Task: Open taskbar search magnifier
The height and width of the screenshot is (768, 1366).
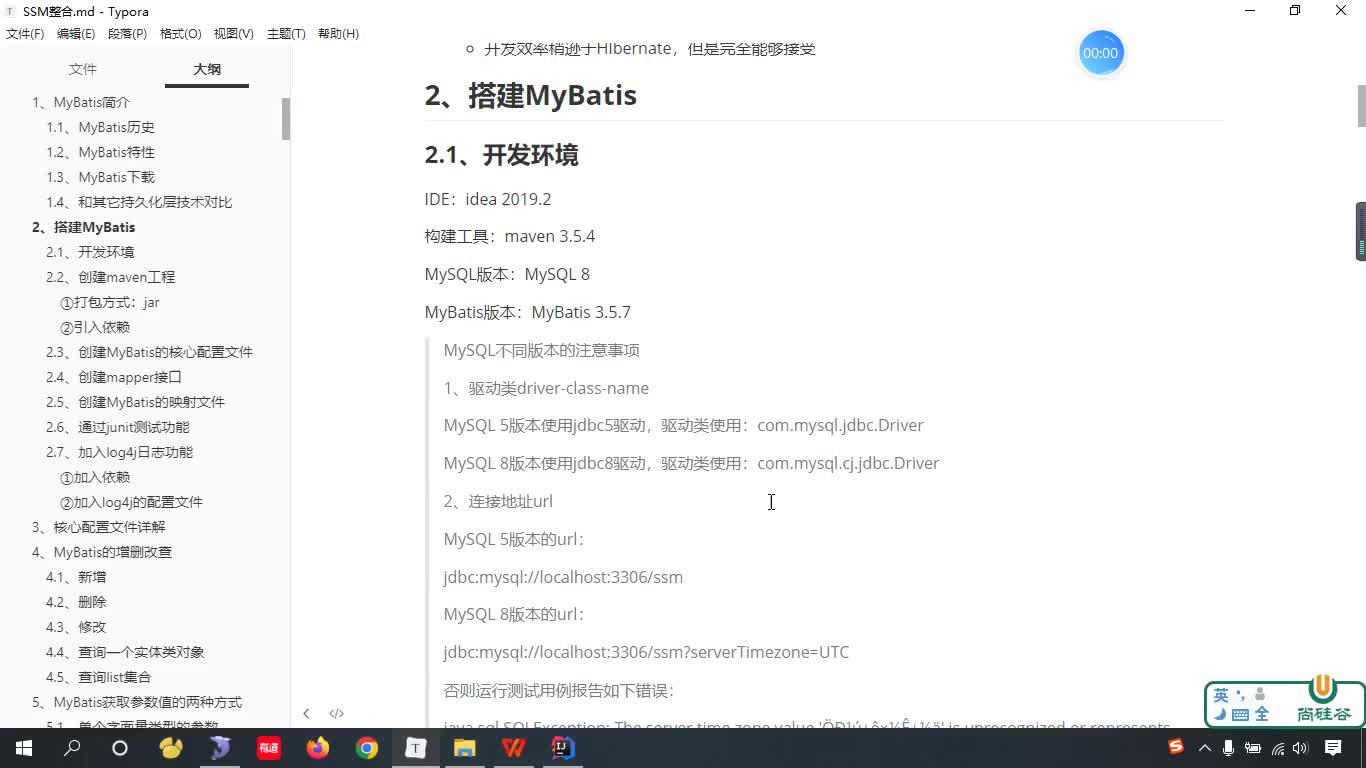Action: click(72, 748)
